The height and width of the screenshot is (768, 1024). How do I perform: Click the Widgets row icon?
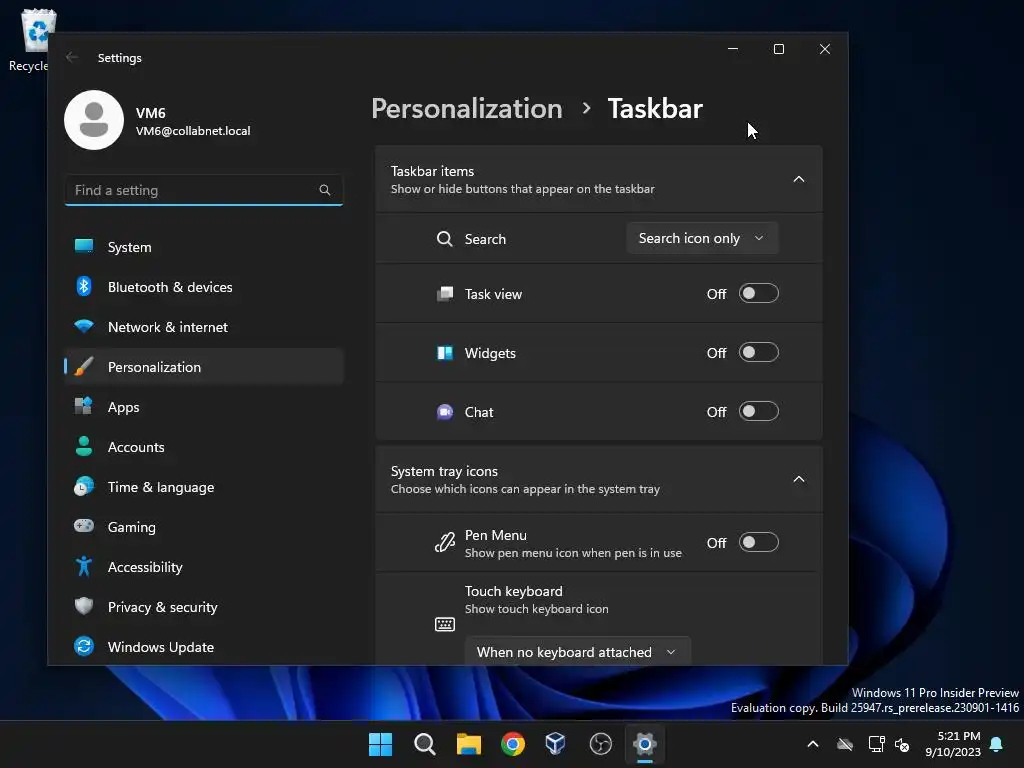(x=445, y=353)
